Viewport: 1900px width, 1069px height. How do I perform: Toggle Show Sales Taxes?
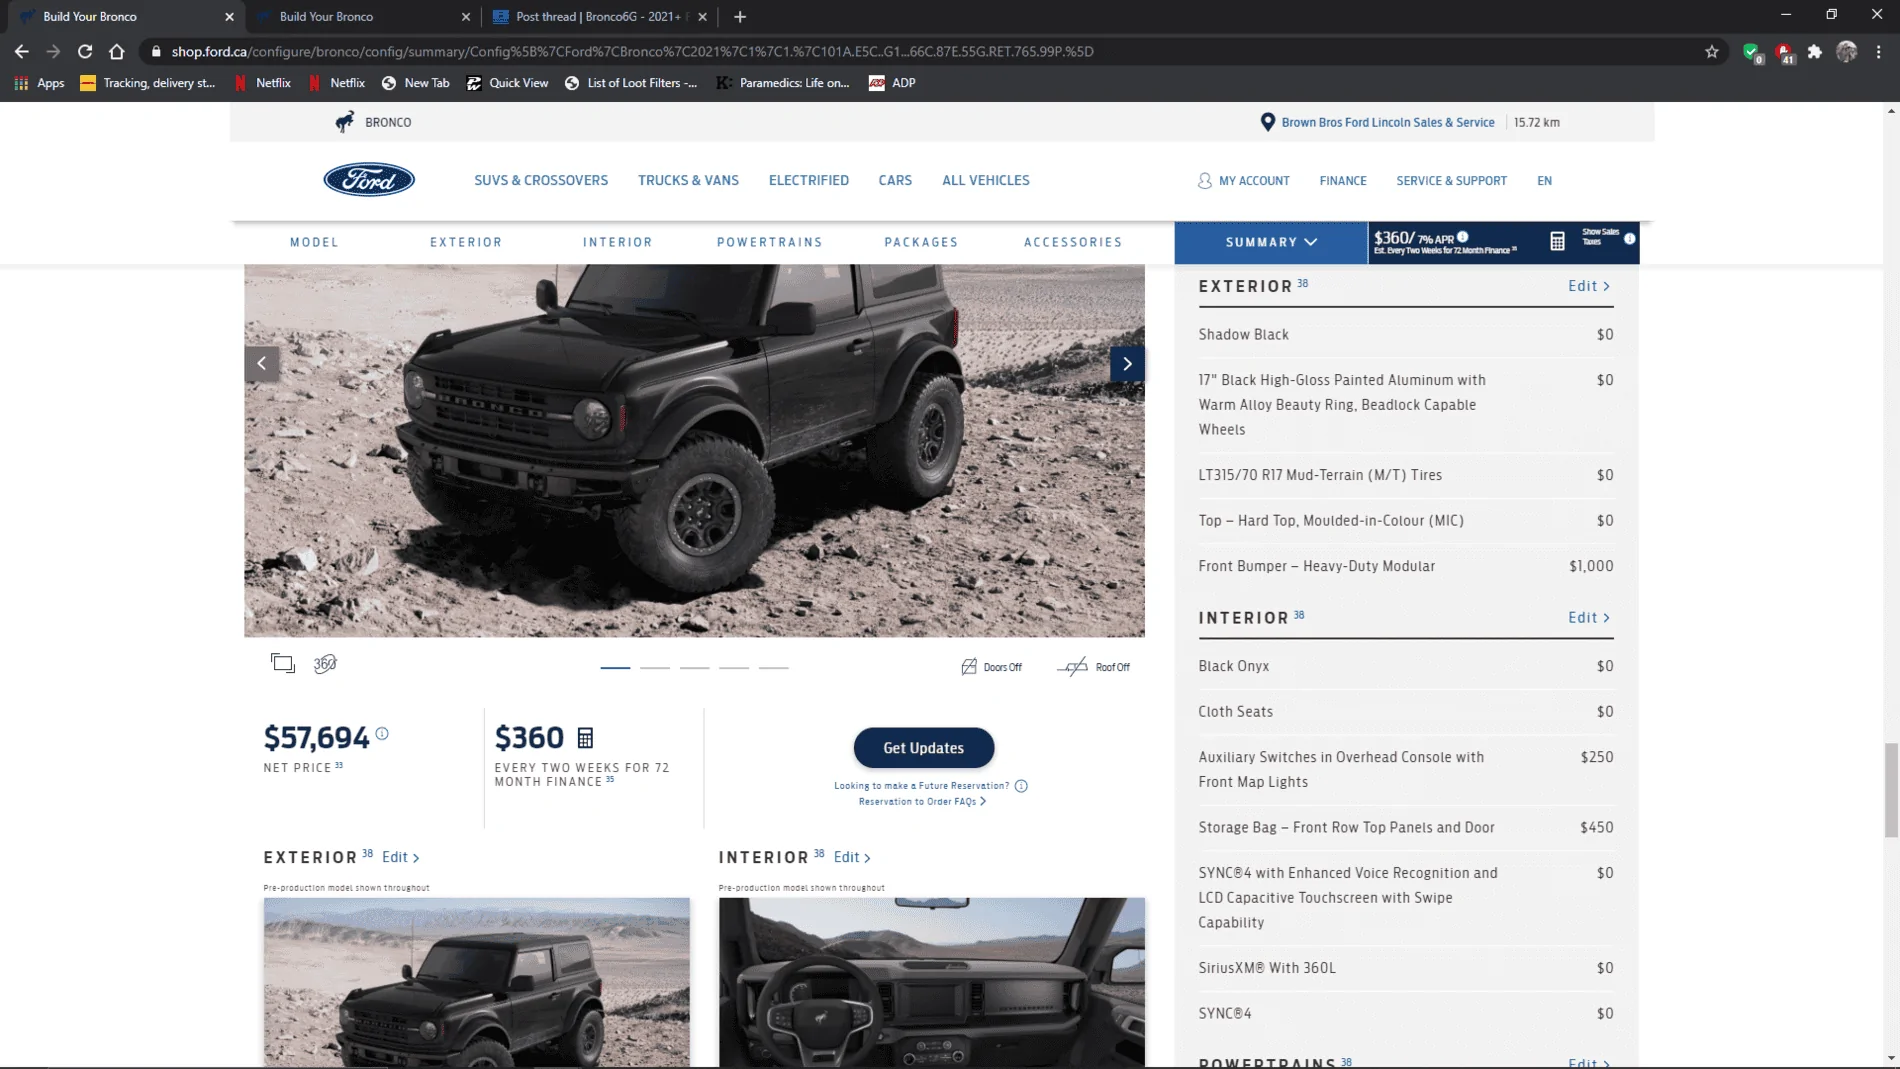pos(1600,237)
